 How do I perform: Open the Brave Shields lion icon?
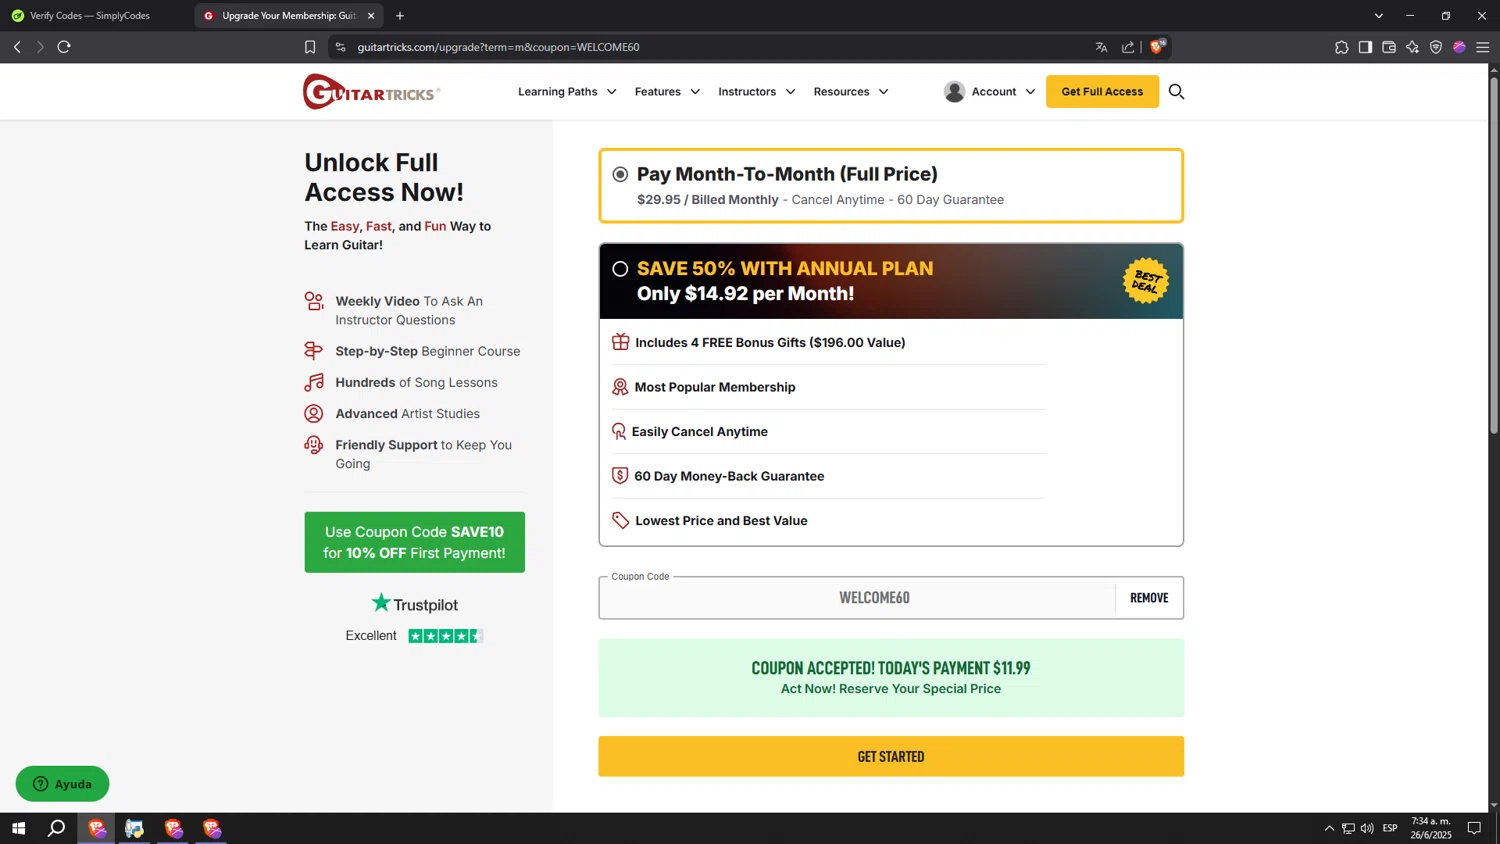click(1158, 46)
